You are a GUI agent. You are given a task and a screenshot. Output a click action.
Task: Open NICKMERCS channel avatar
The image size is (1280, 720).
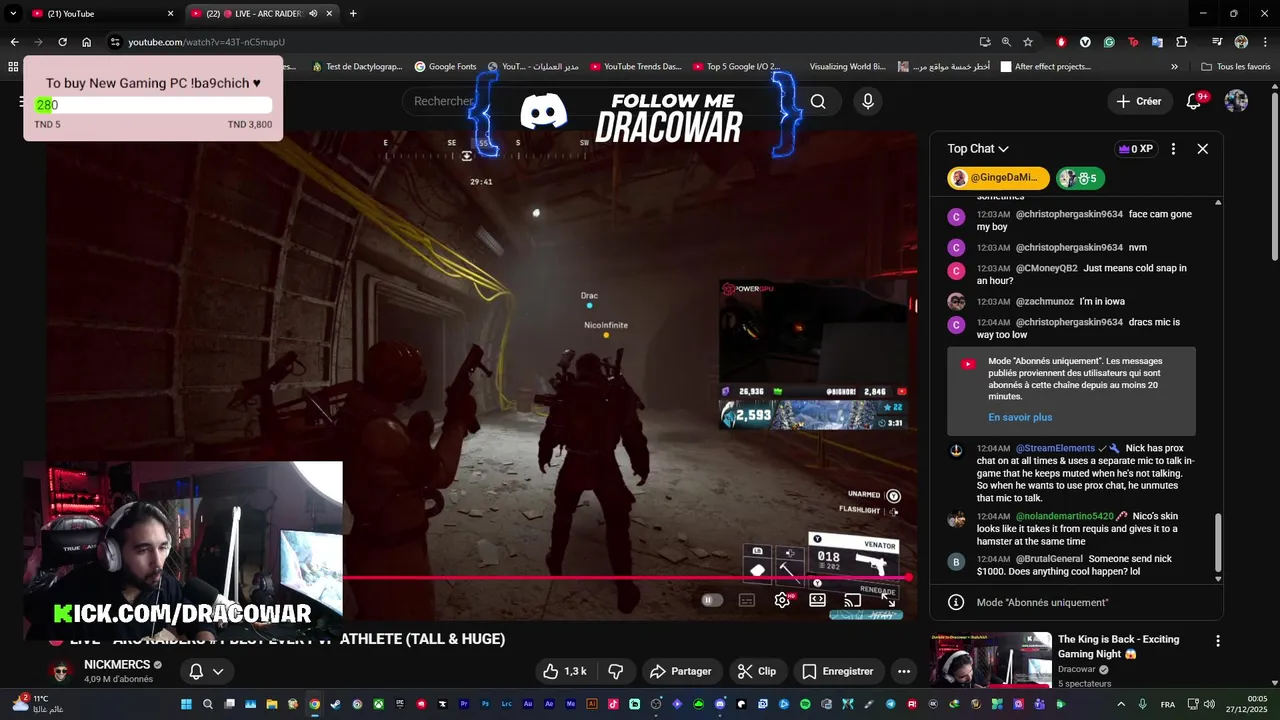(62, 671)
